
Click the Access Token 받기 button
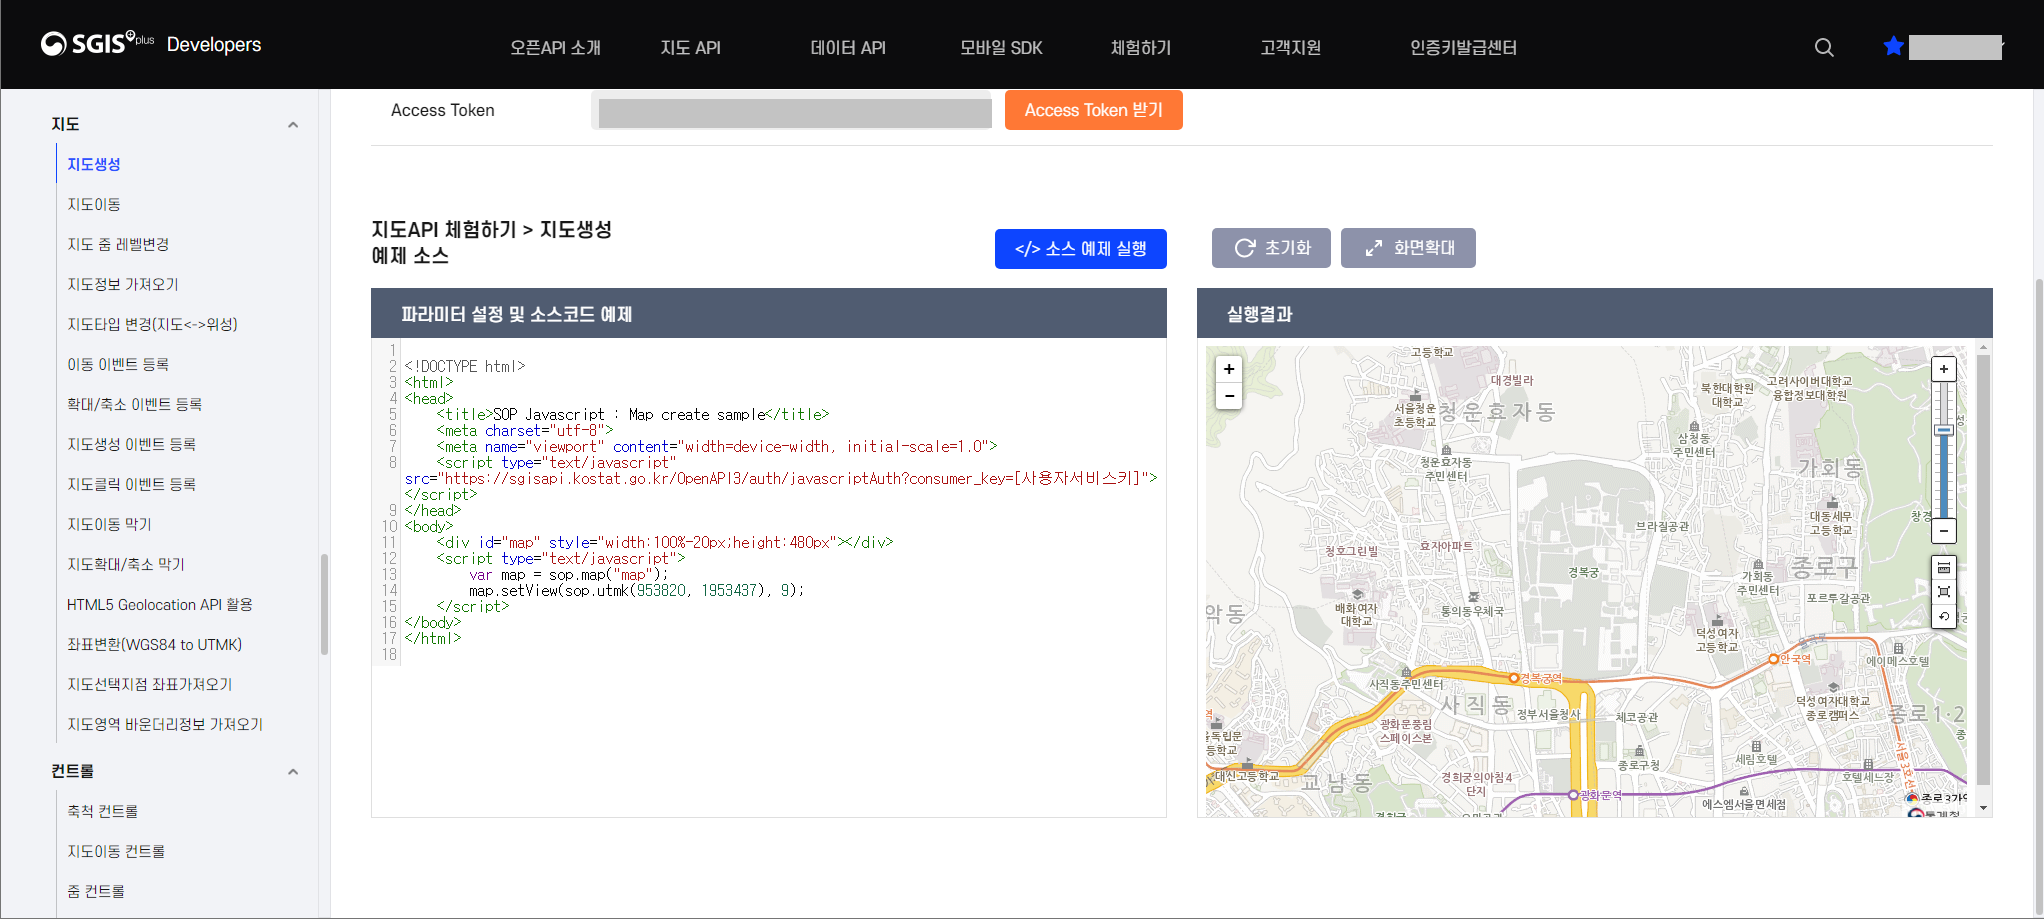[x=1094, y=110]
